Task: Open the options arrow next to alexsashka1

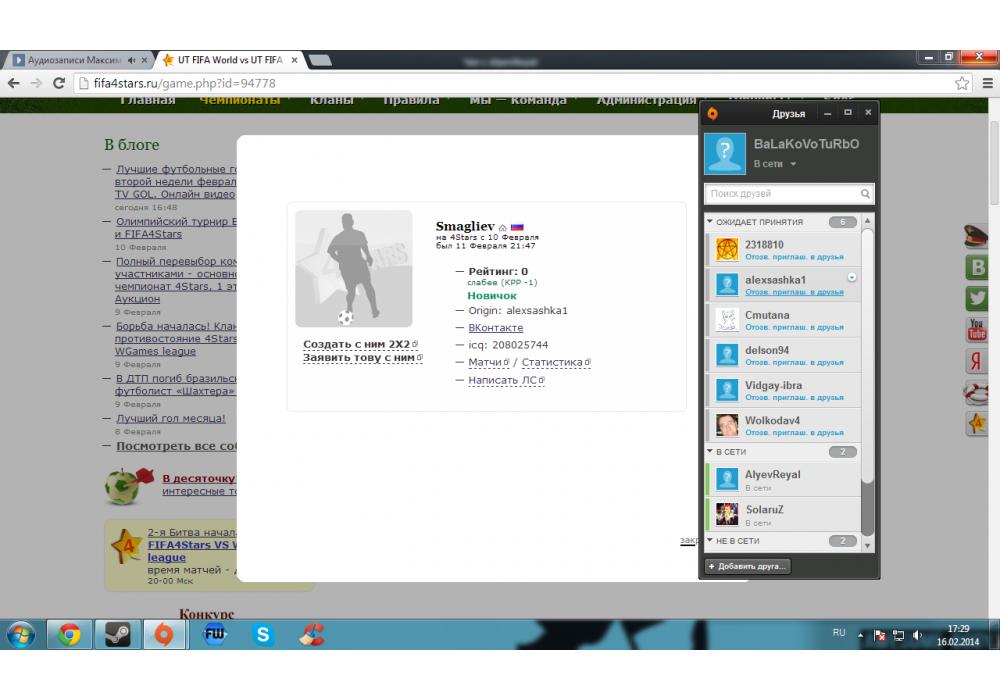Action: (x=852, y=277)
